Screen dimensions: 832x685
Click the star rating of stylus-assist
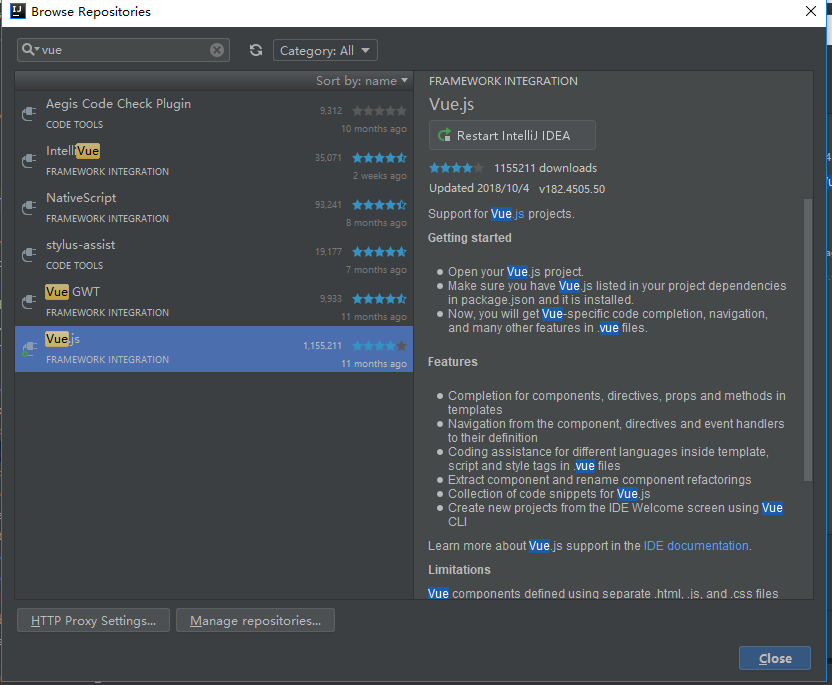pyautogui.click(x=379, y=252)
